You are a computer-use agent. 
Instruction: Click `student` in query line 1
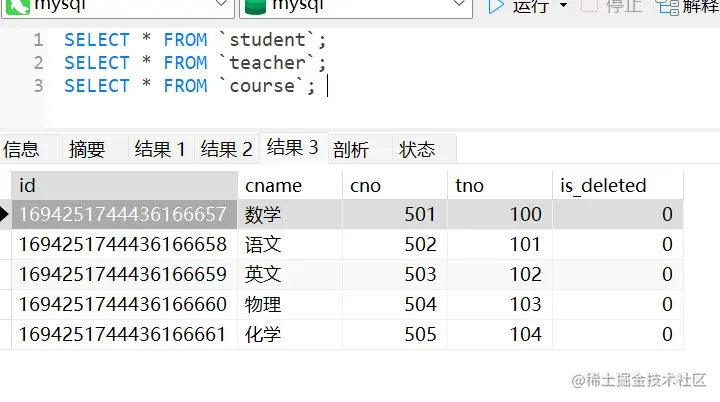point(267,40)
